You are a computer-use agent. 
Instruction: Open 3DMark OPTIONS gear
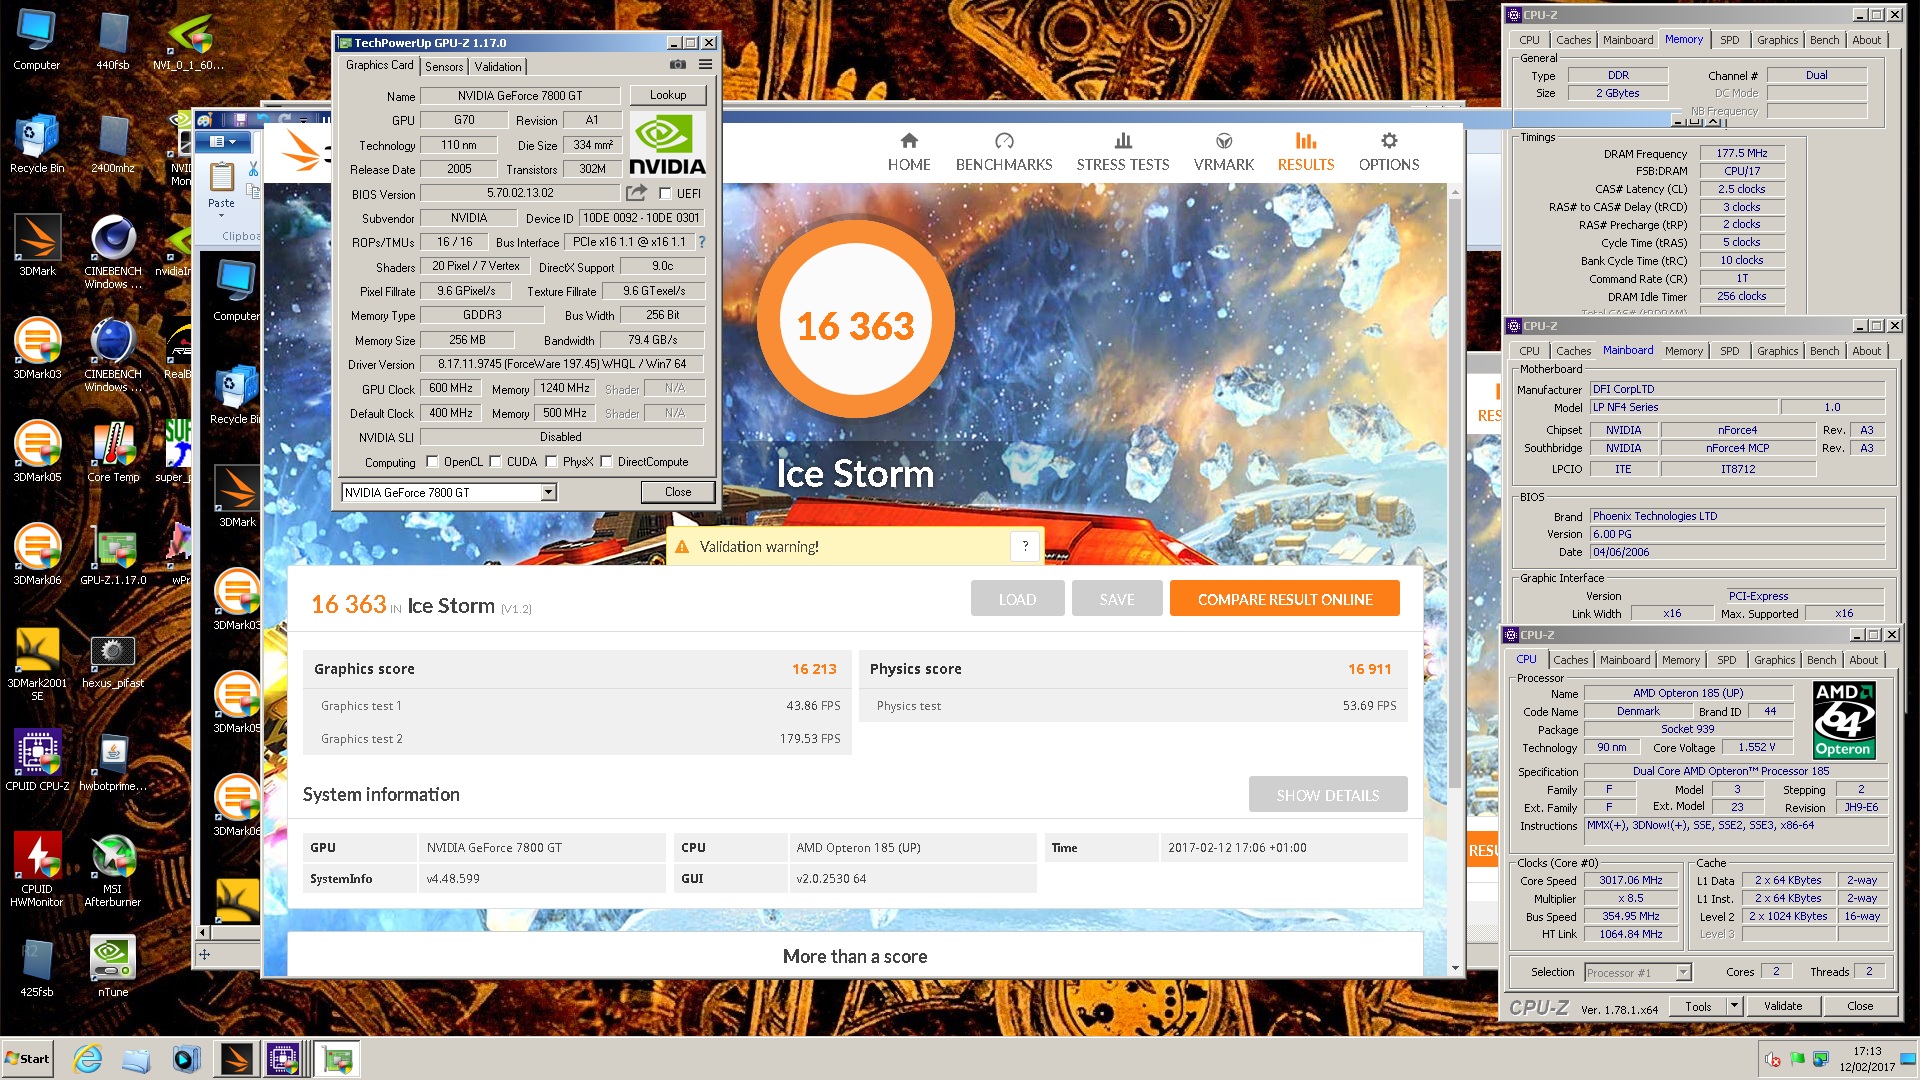click(1388, 152)
